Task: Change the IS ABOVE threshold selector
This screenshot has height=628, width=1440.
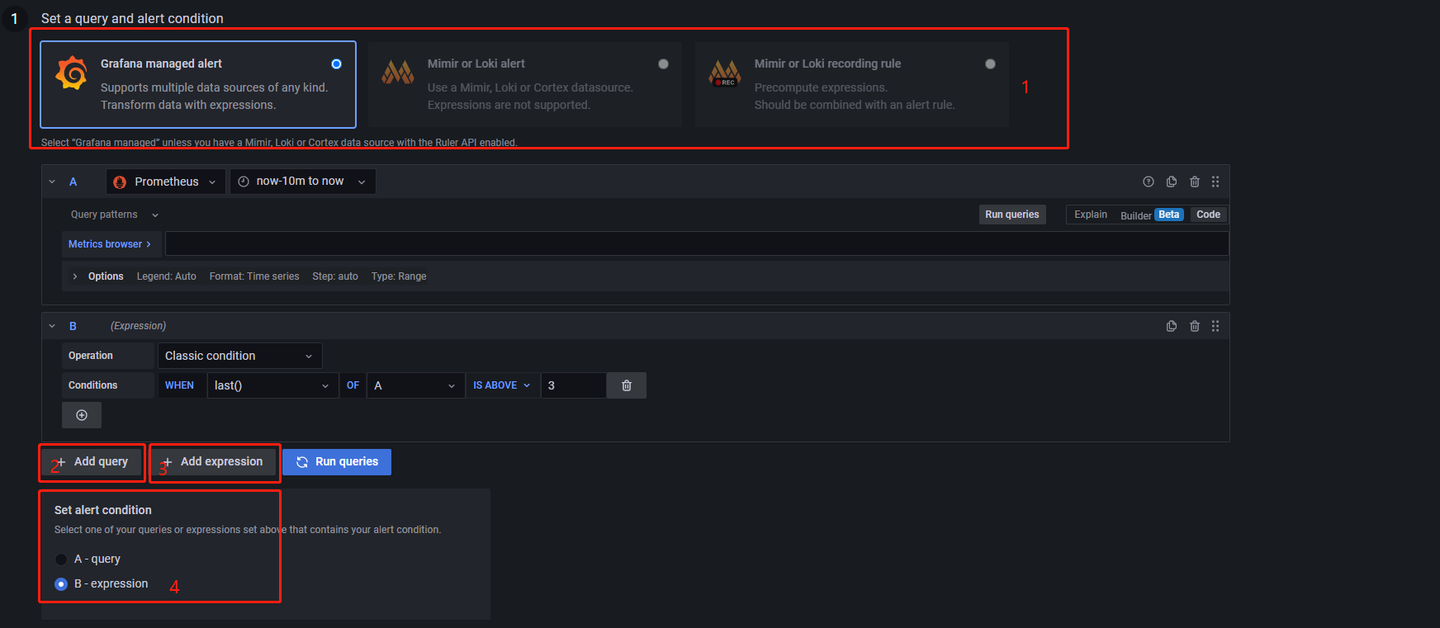Action: [x=501, y=385]
